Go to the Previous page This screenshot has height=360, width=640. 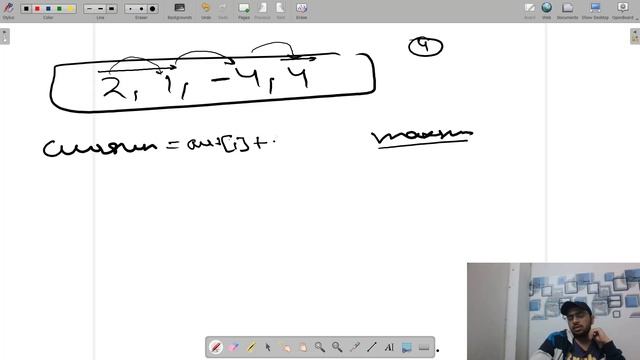coord(262,10)
